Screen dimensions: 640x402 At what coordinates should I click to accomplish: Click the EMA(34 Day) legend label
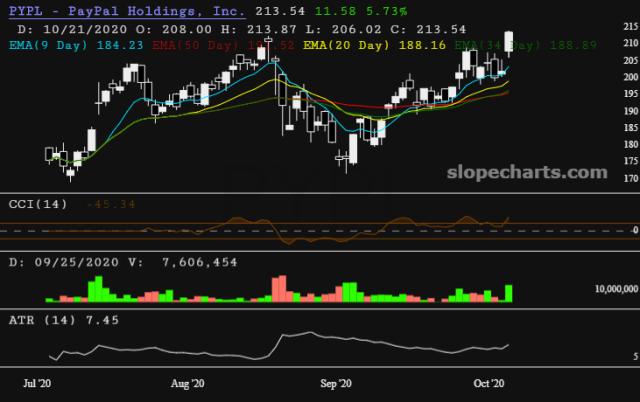pos(486,44)
